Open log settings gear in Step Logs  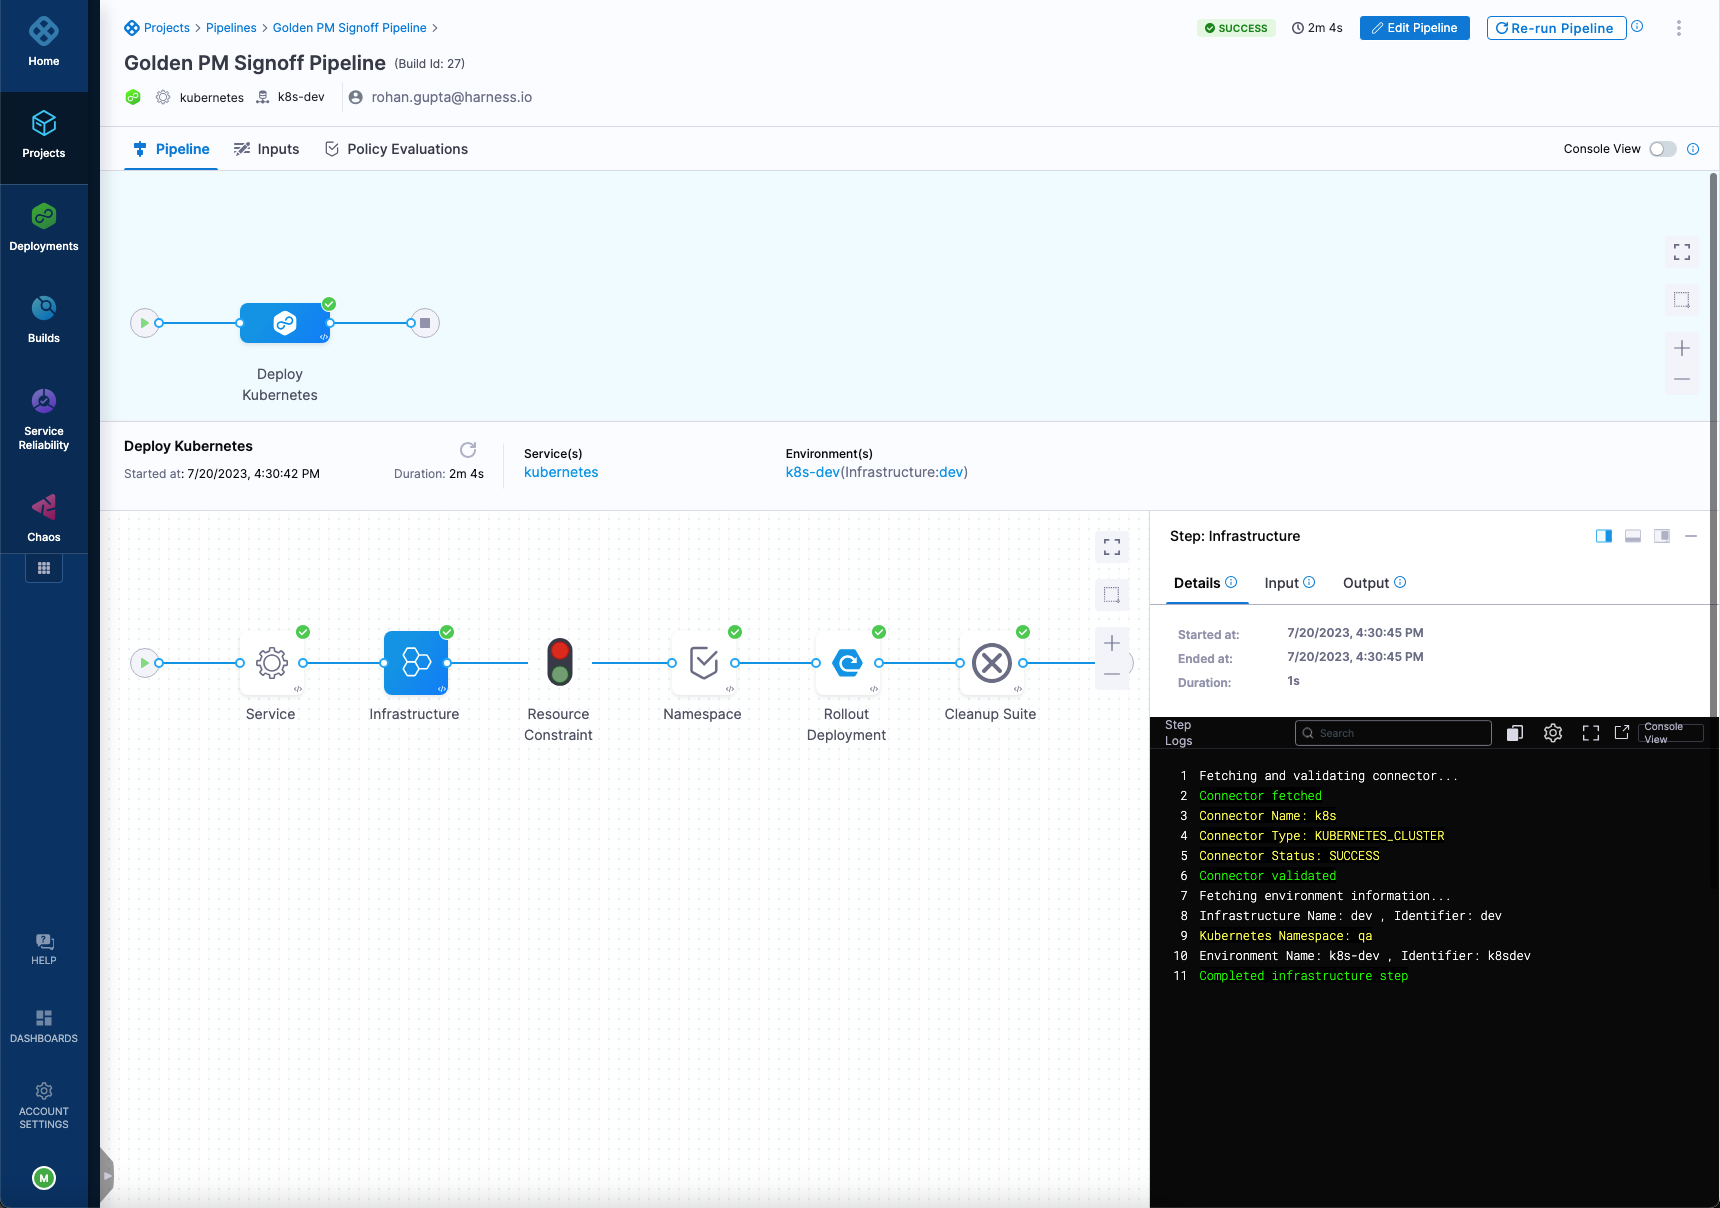[1552, 733]
